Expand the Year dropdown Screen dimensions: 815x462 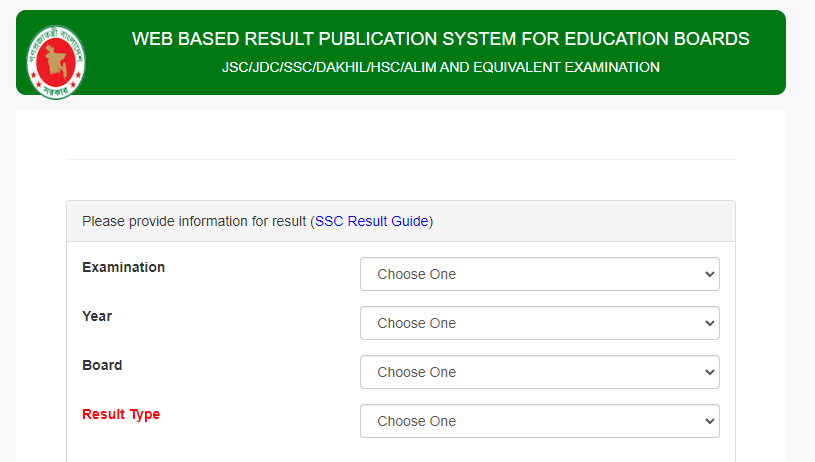(x=540, y=323)
